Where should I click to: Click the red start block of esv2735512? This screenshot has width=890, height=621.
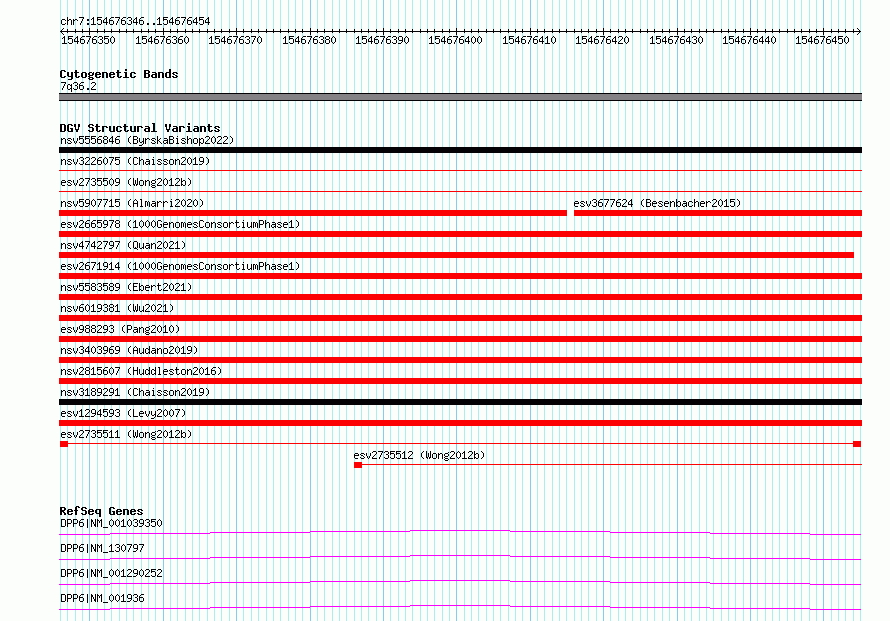click(x=358, y=465)
